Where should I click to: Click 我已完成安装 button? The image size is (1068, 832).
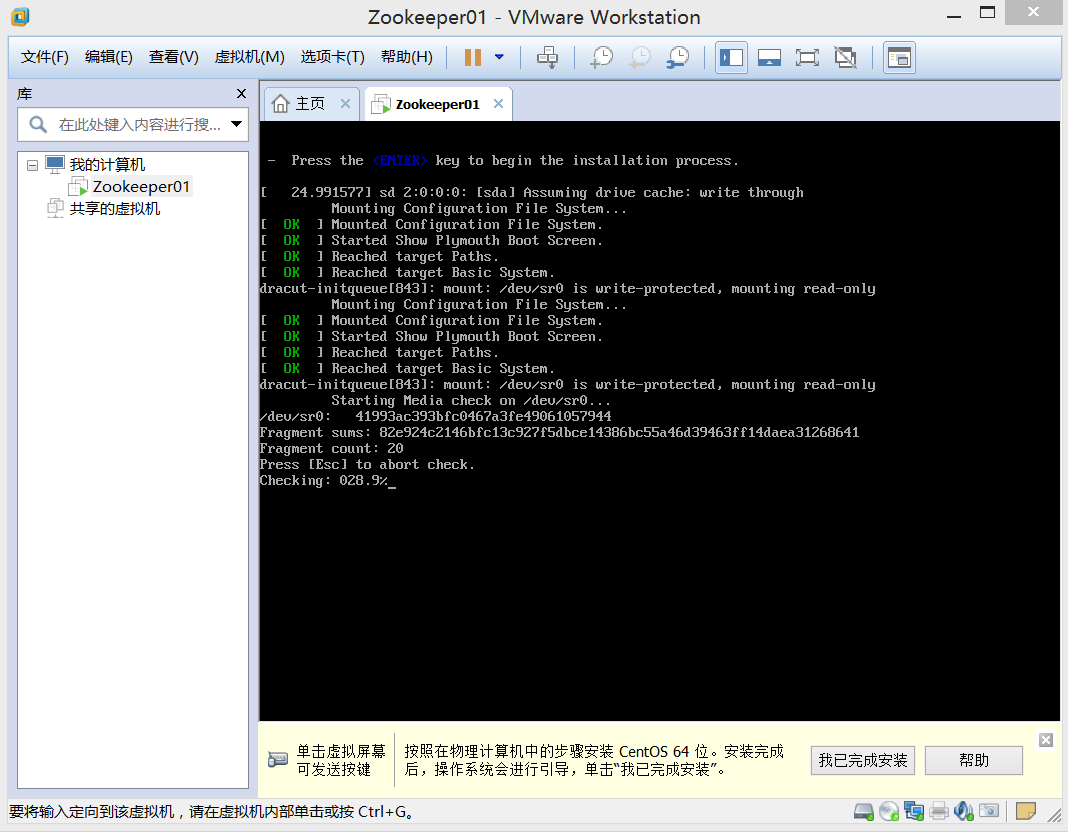tap(862, 761)
